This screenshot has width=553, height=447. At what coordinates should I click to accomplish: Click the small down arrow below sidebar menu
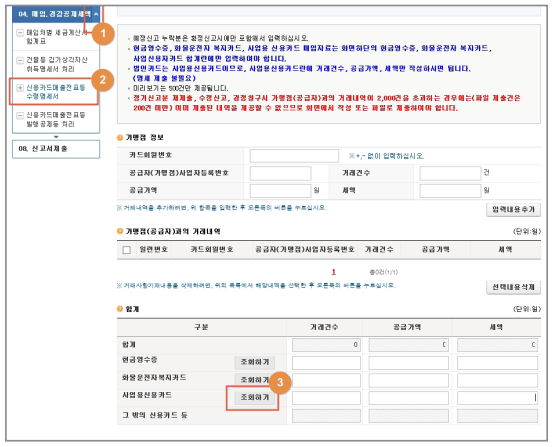[x=56, y=137]
